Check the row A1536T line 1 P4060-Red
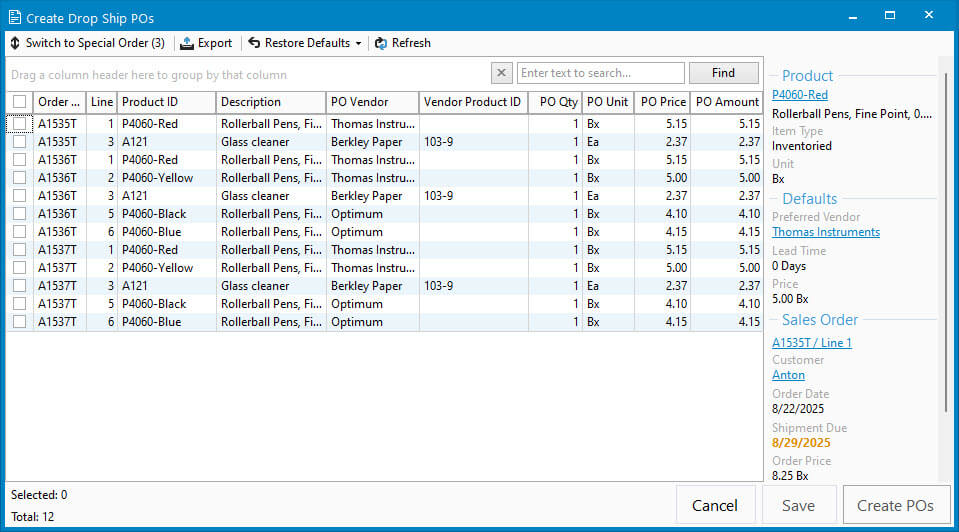This screenshot has width=959, height=532. click(20, 160)
